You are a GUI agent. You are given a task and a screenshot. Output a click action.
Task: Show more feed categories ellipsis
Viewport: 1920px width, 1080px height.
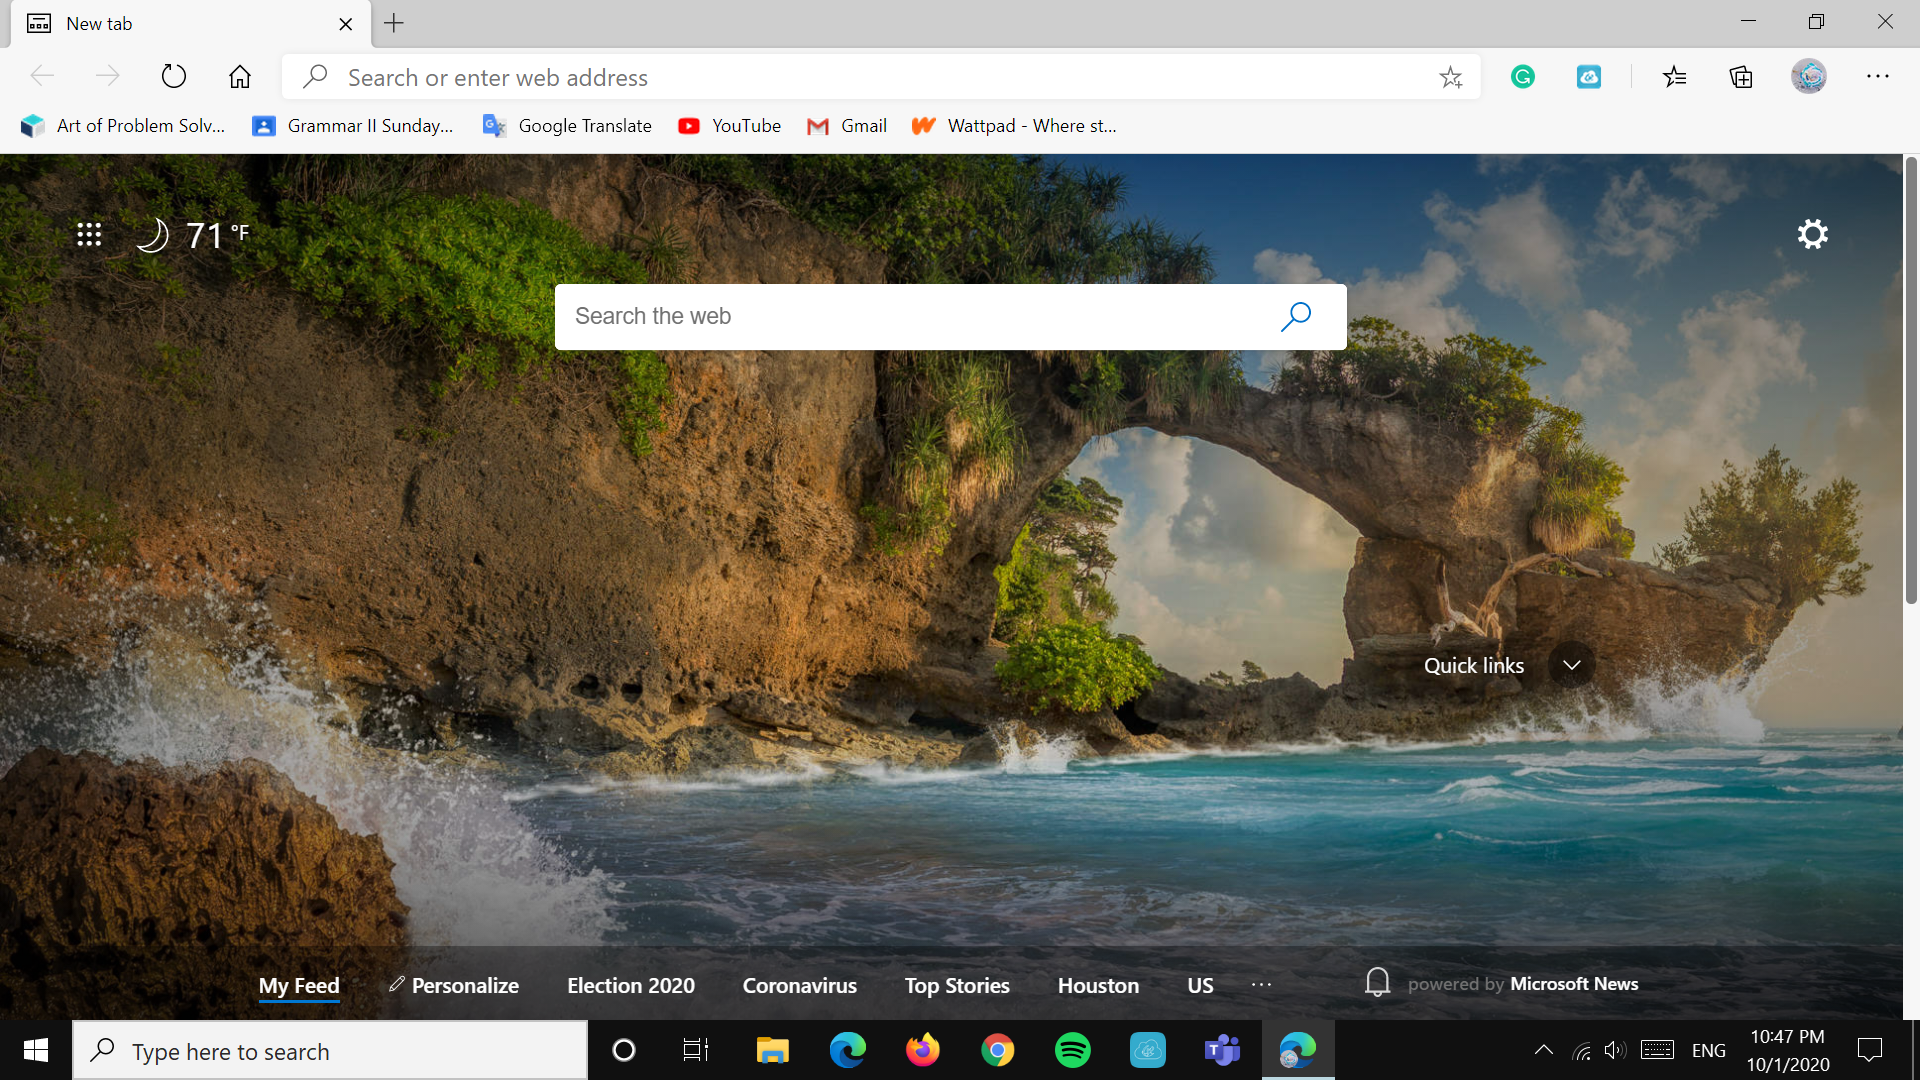(1261, 985)
